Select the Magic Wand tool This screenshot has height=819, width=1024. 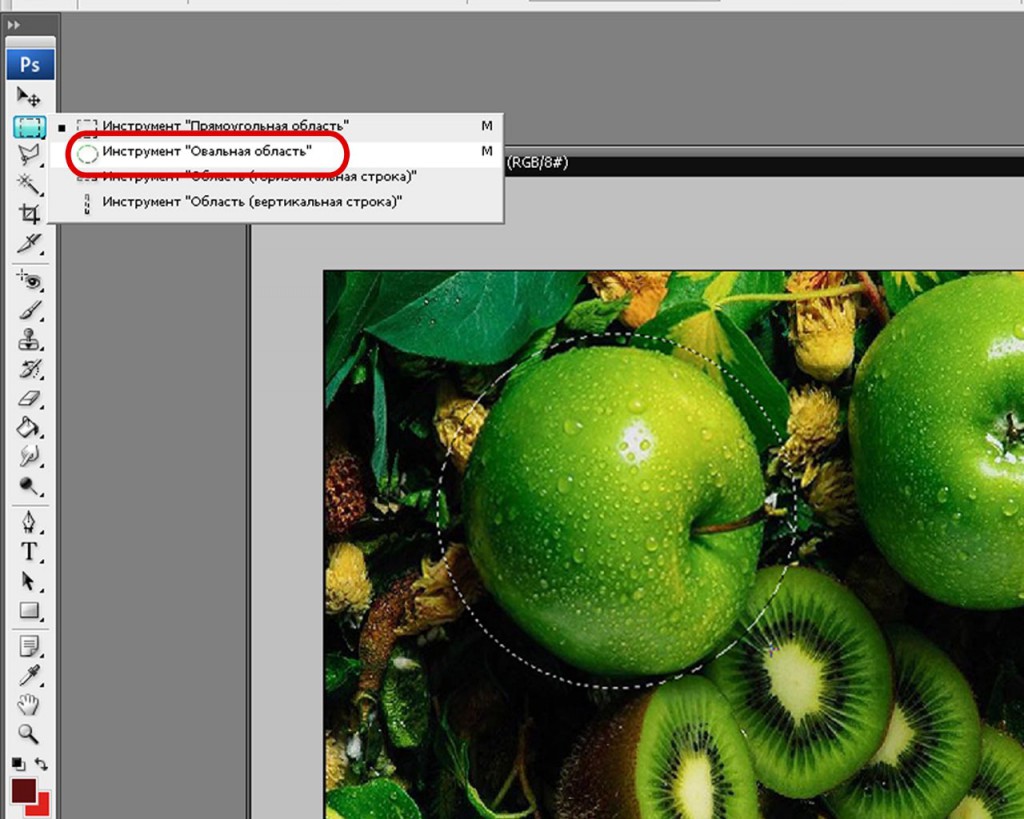tap(29, 184)
